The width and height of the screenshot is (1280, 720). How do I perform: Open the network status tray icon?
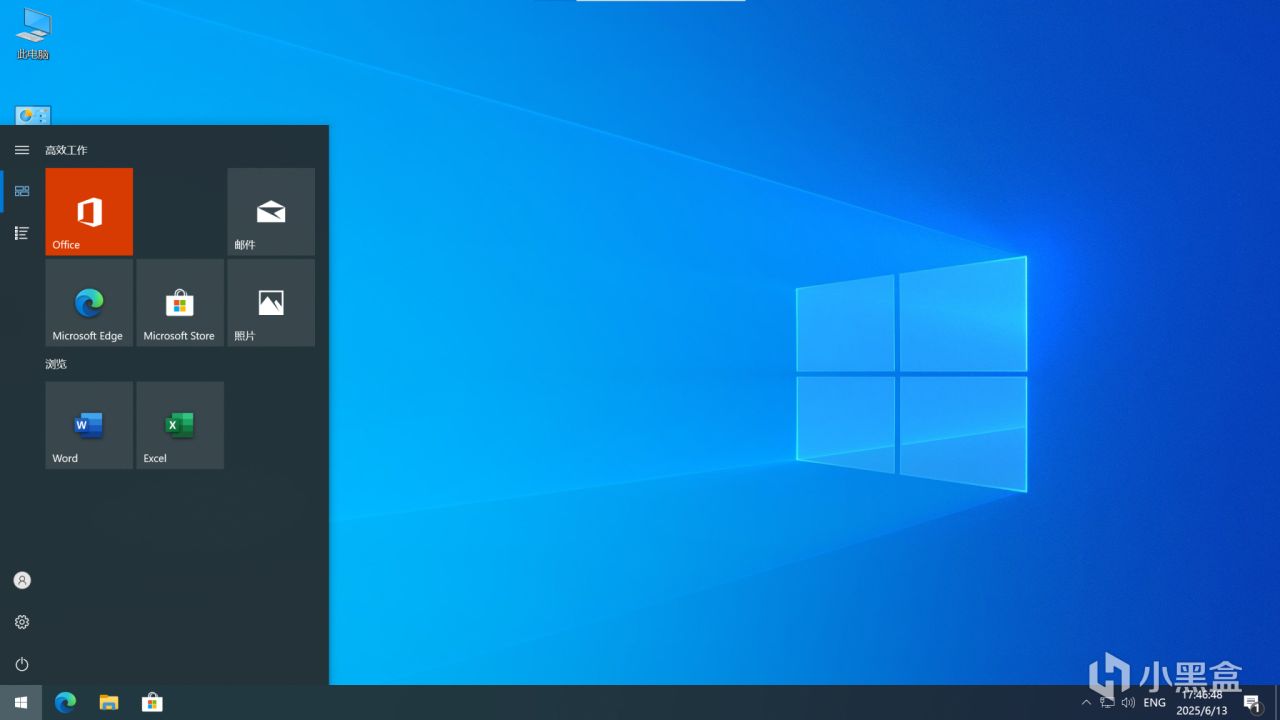coord(1107,703)
